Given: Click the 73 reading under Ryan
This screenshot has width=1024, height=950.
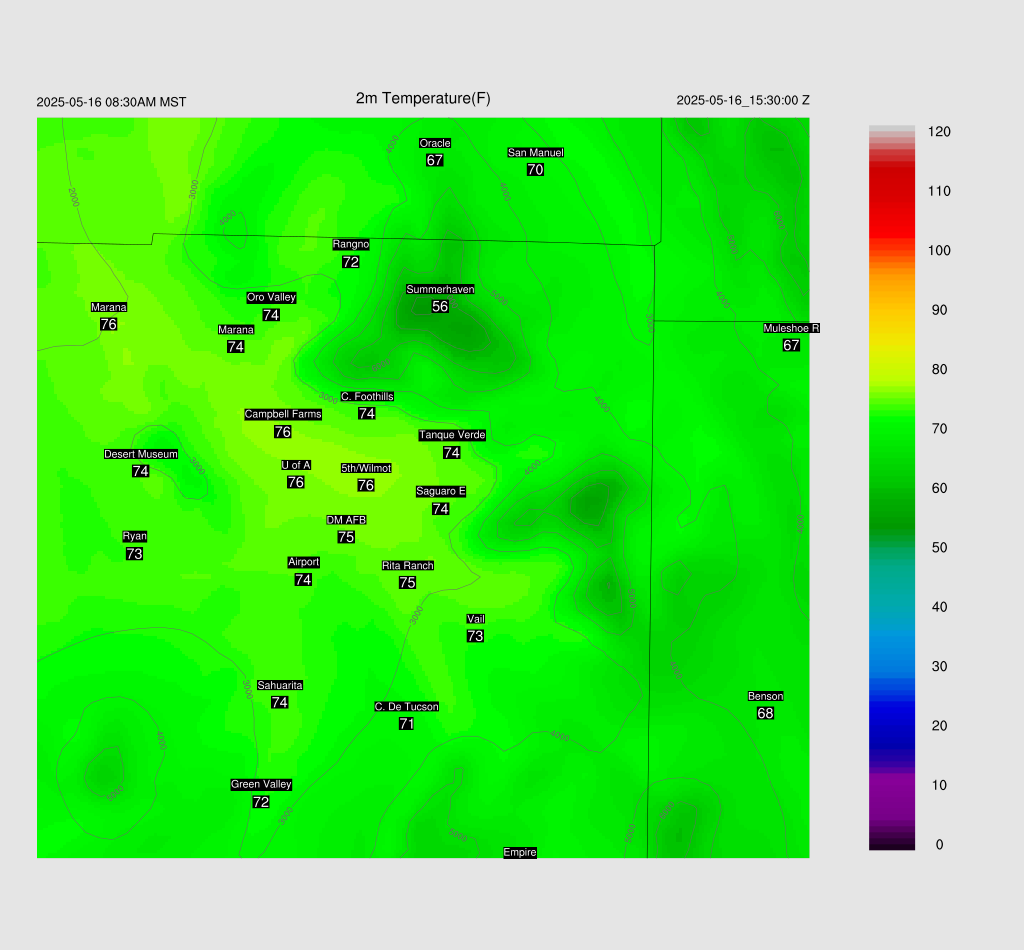Looking at the screenshot, I should point(135,554).
